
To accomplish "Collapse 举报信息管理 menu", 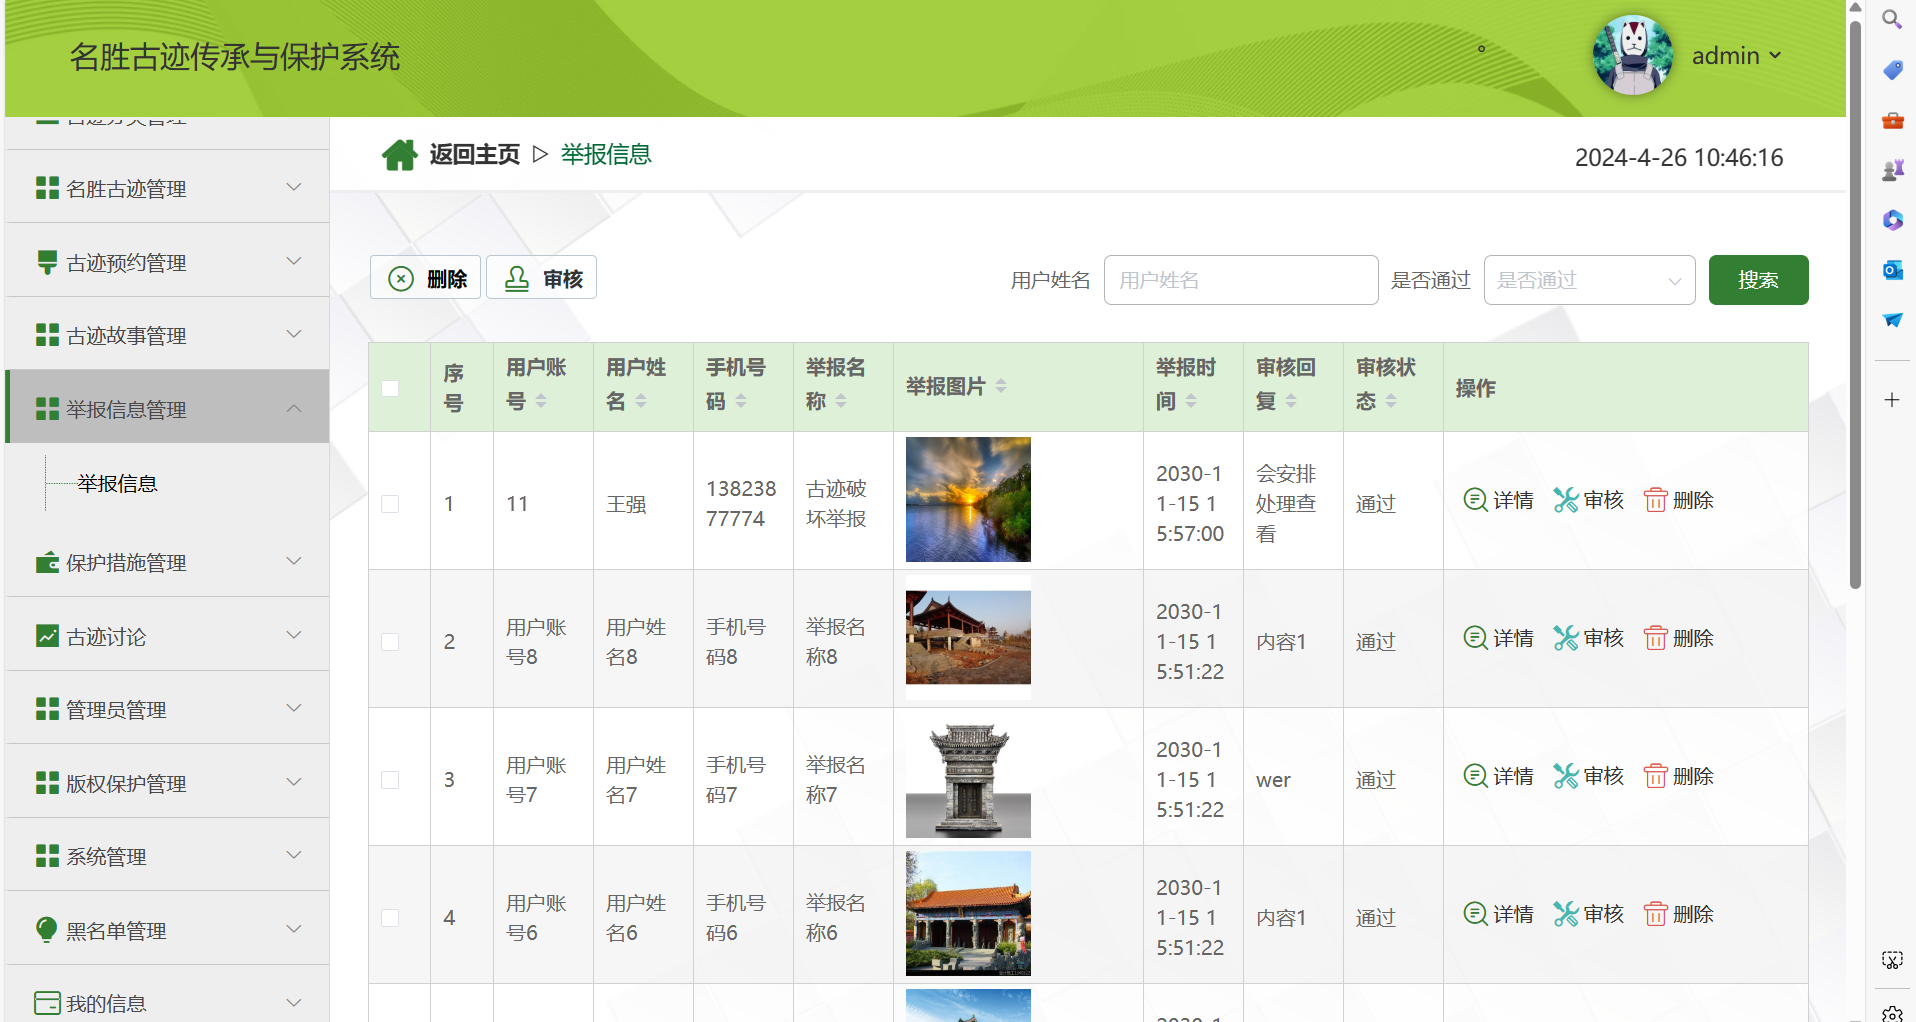I will 168,408.
